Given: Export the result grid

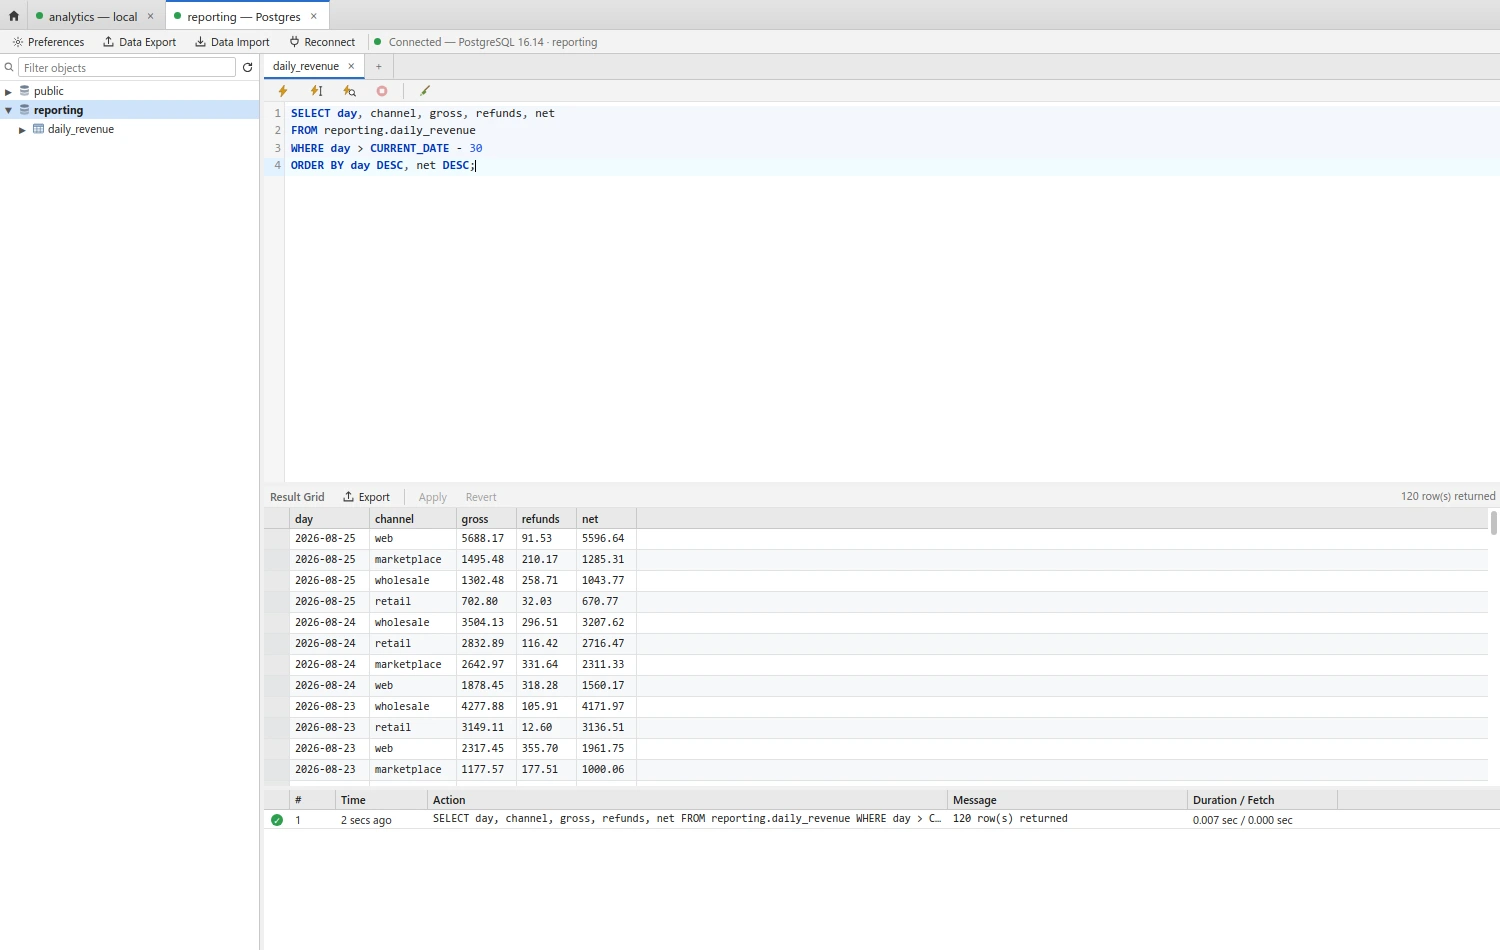Looking at the screenshot, I should [x=366, y=497].
